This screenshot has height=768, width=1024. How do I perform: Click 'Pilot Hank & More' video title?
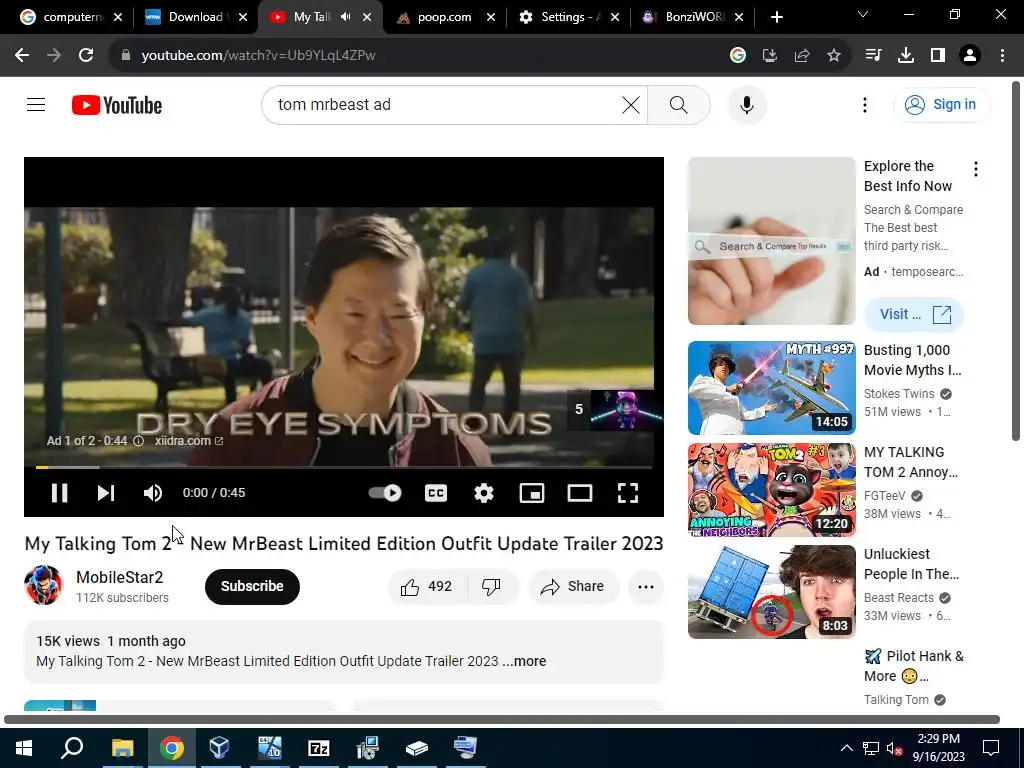click(914, 665)
